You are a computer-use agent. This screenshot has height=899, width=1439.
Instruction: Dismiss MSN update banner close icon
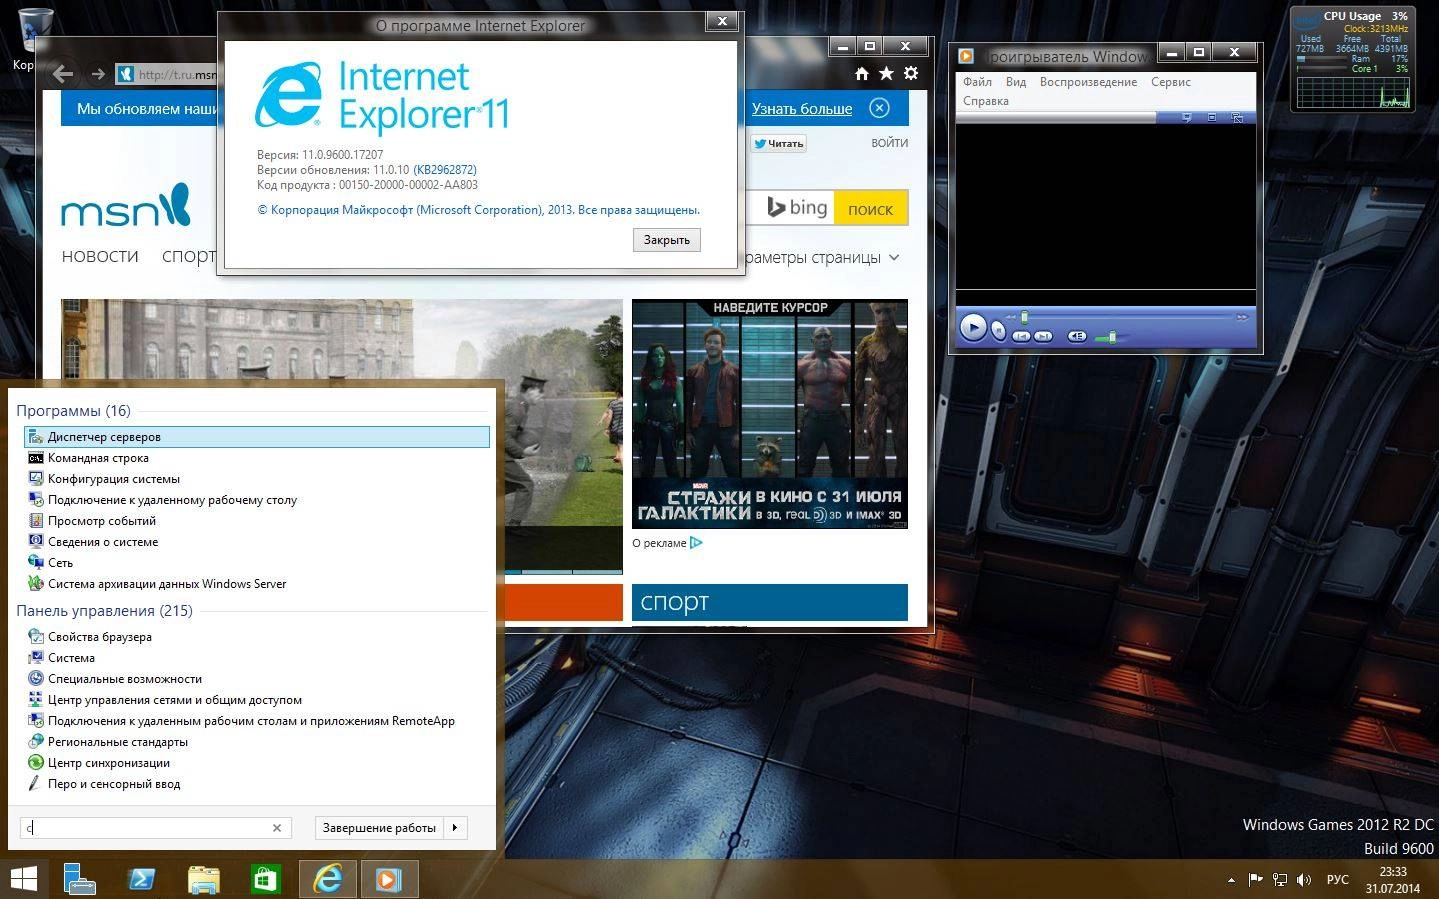879,108
